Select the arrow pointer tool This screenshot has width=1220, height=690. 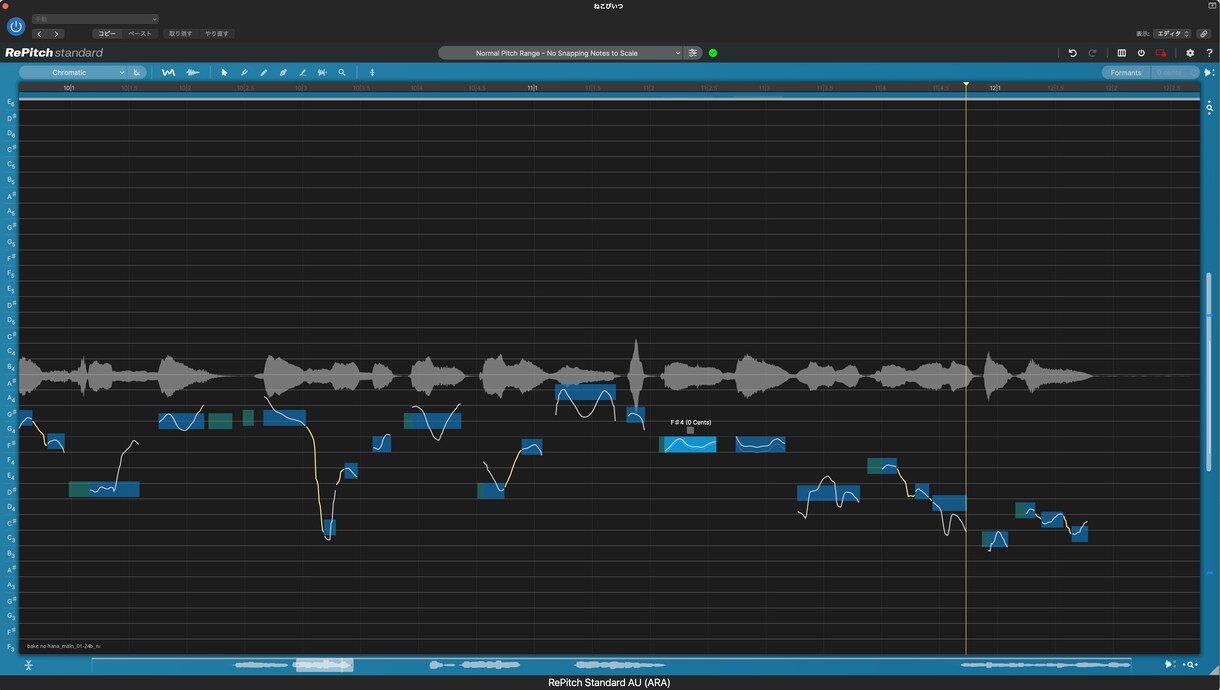(224, 72)
